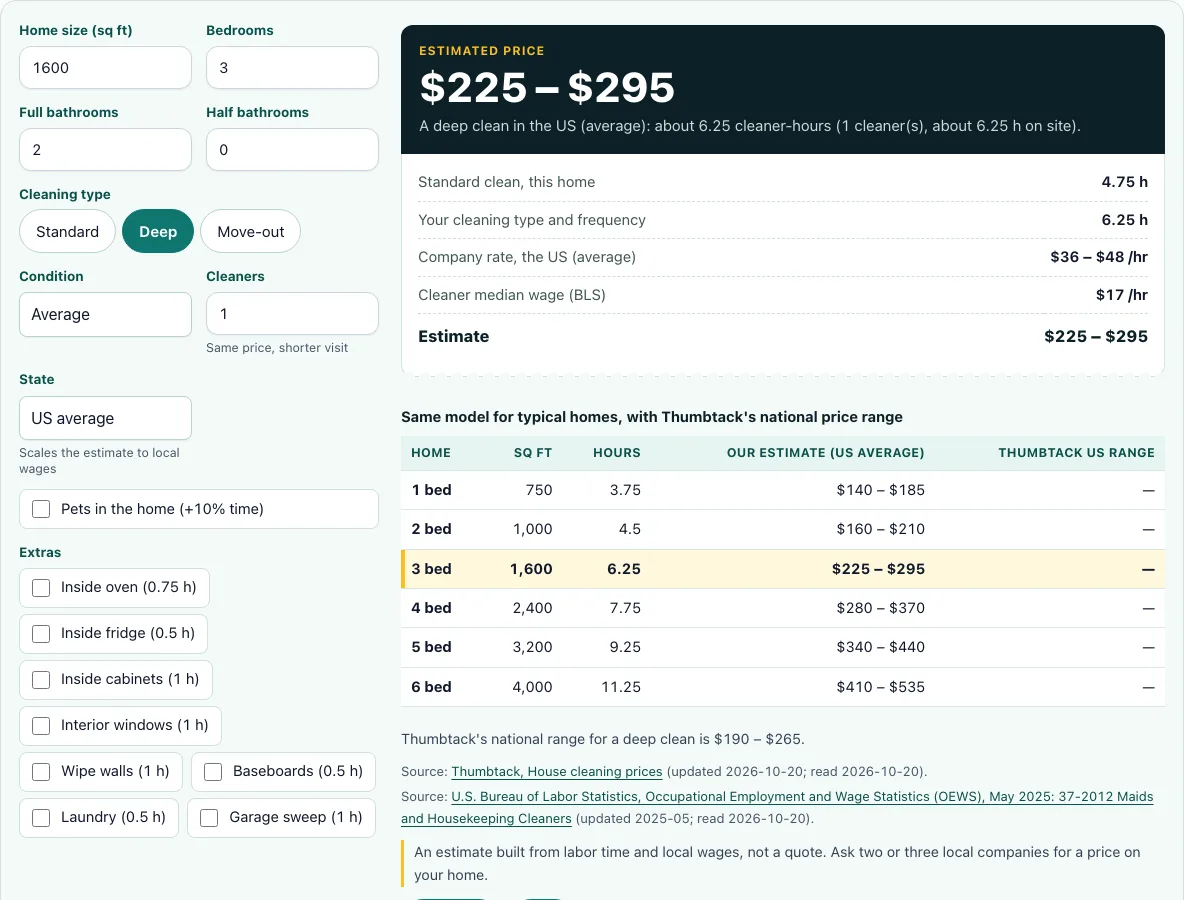Check the Wipe walls extra
Screen dimensions: 1184x900
click(x=41, y=772)
